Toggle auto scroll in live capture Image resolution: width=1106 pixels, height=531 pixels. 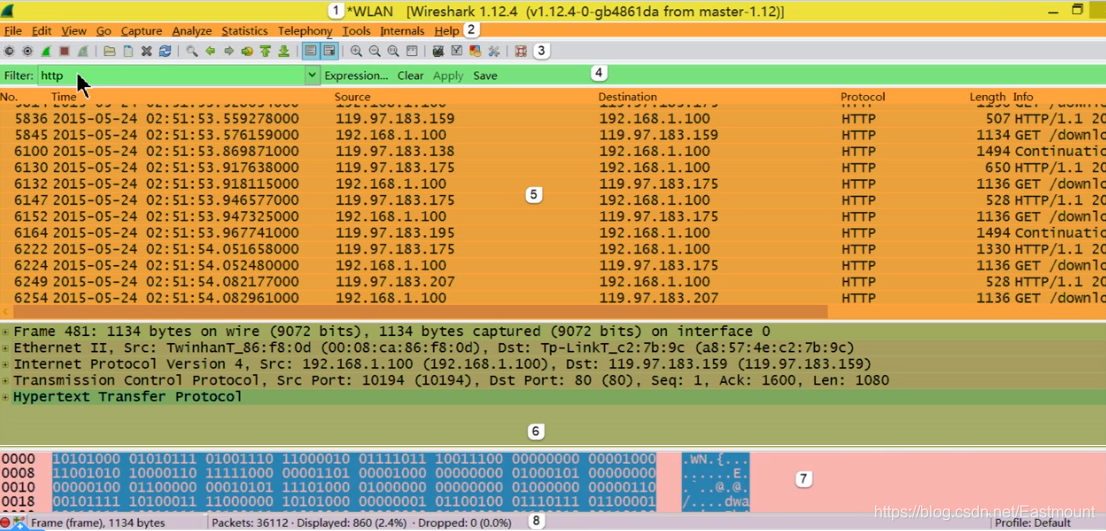coord(329,51)
